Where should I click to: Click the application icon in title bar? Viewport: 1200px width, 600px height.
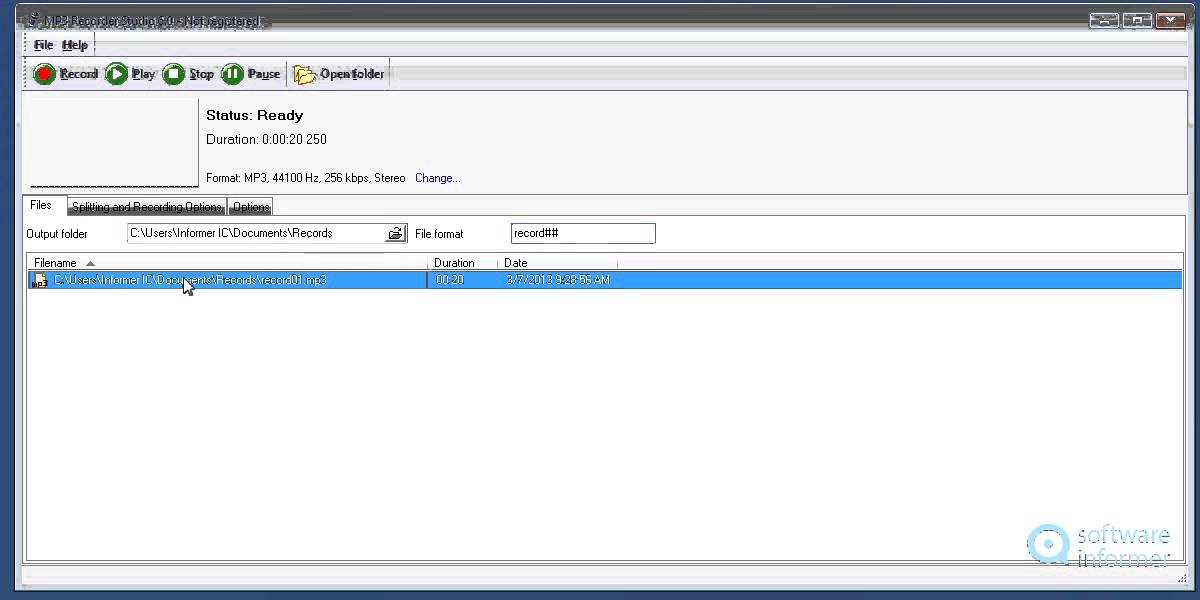click(x=34, y=20)
